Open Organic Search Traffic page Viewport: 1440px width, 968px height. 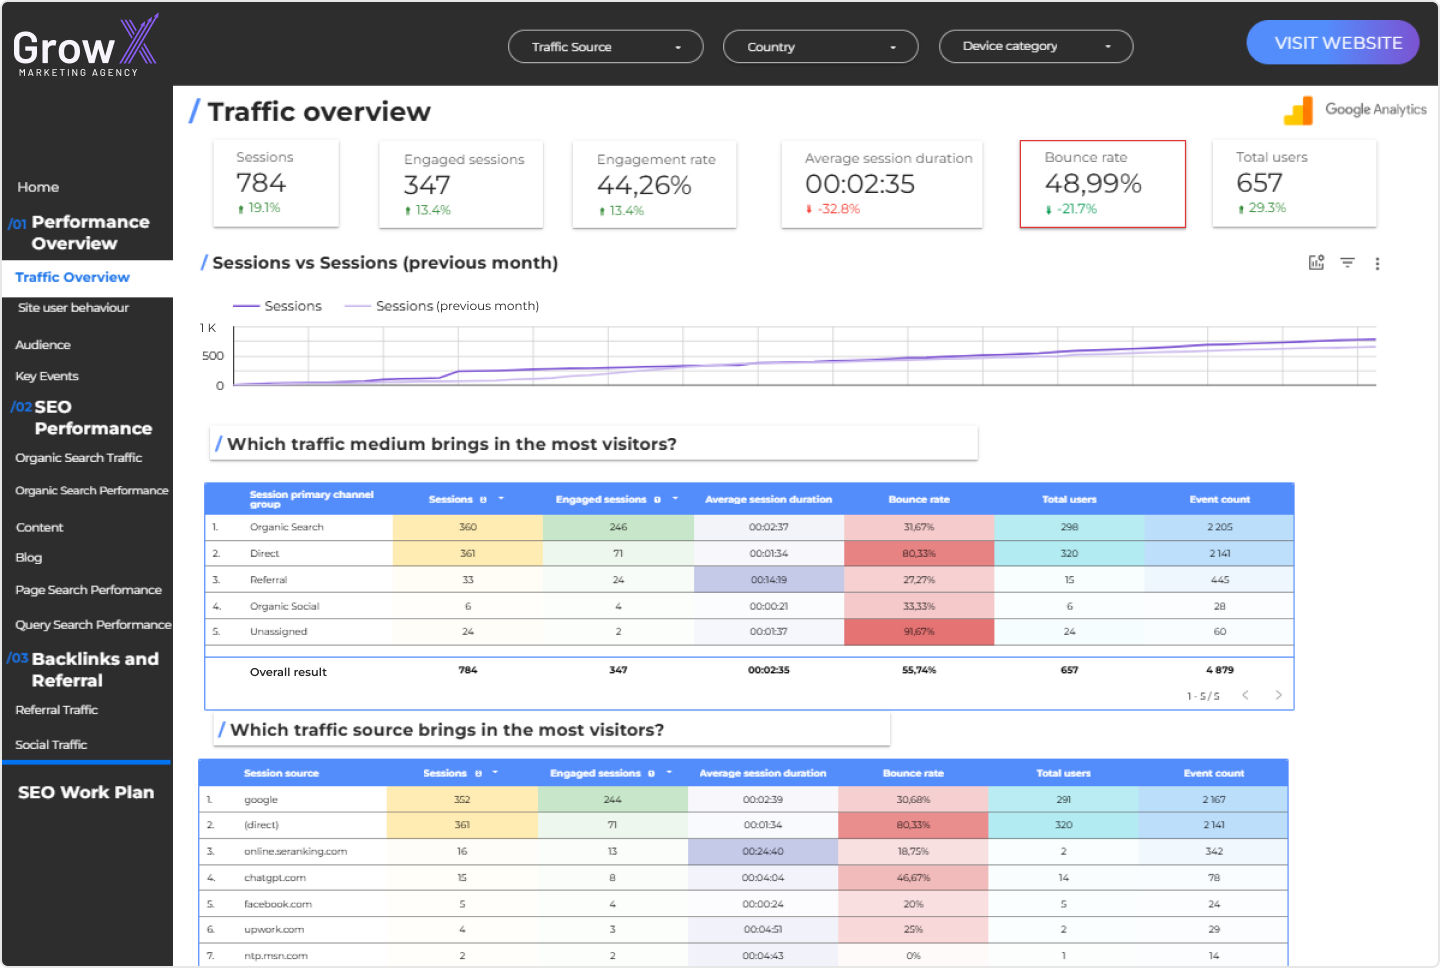(79, 458)
